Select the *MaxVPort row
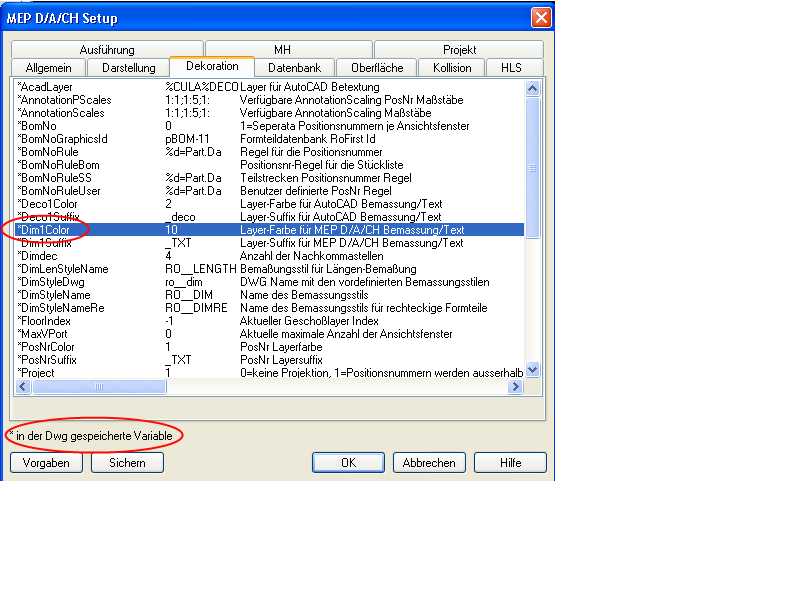The width and height of the screenshot is (800, 600). [270, 334]
